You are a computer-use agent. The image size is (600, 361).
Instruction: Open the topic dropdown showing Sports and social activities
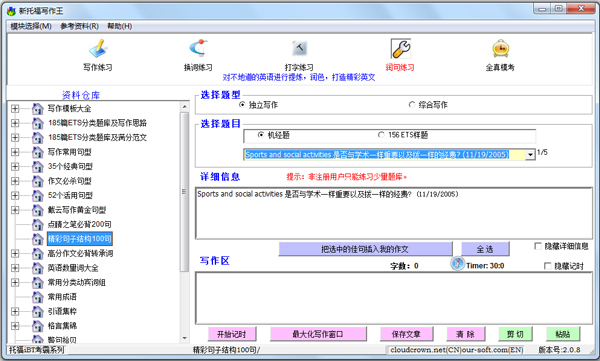[530, 155]
